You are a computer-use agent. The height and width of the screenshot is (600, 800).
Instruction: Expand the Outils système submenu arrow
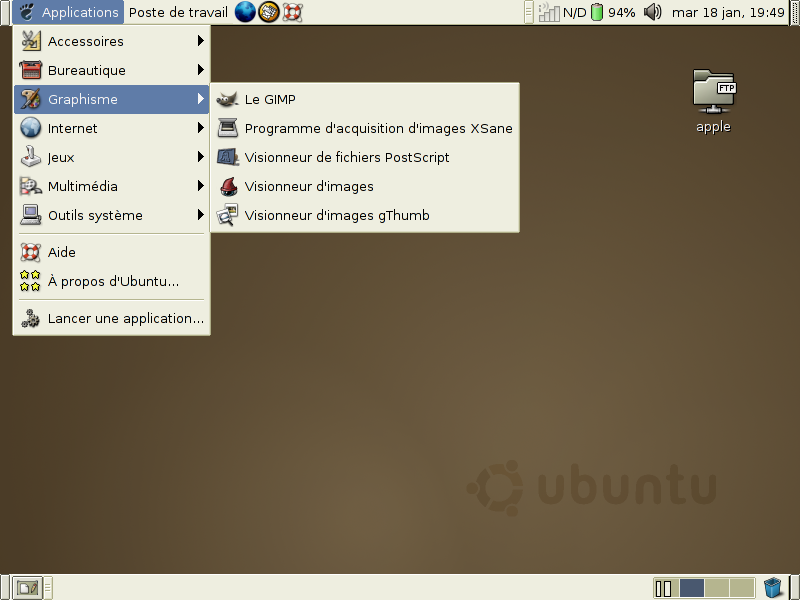point(201,215)
